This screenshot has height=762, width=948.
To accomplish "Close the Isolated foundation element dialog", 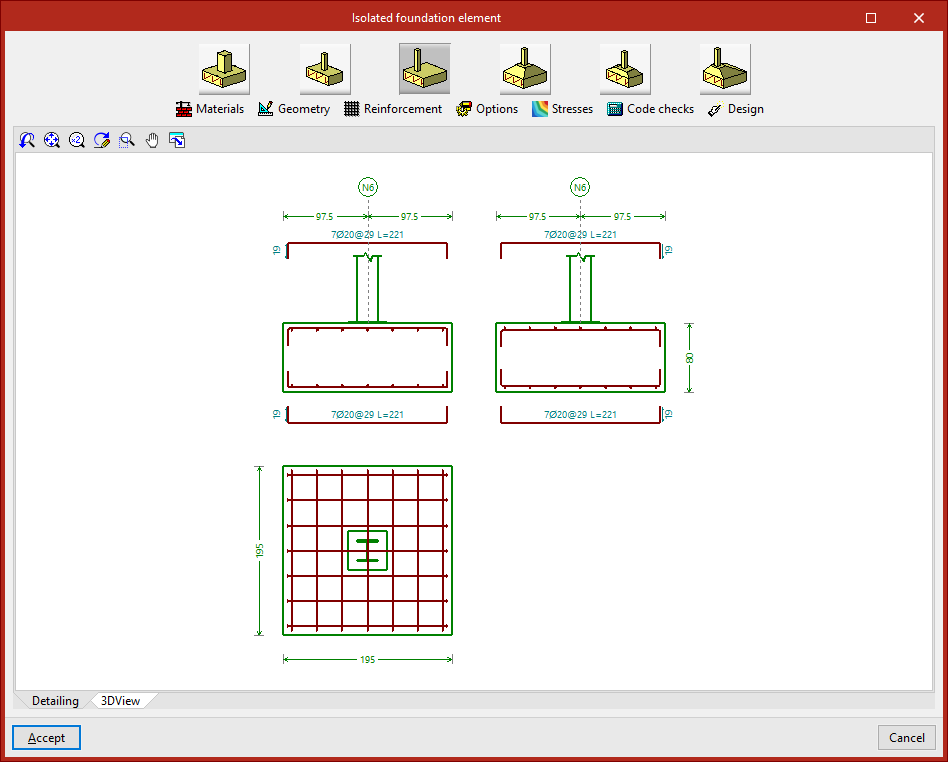I will [x=919, y=18].
